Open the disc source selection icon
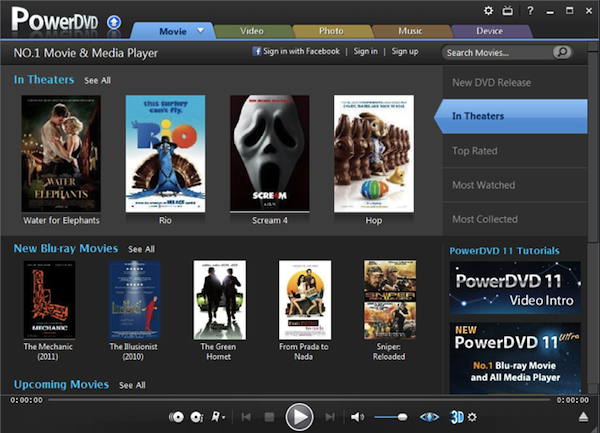The height and width of the screenshot is (433, 600). click(x=176, y=417)
